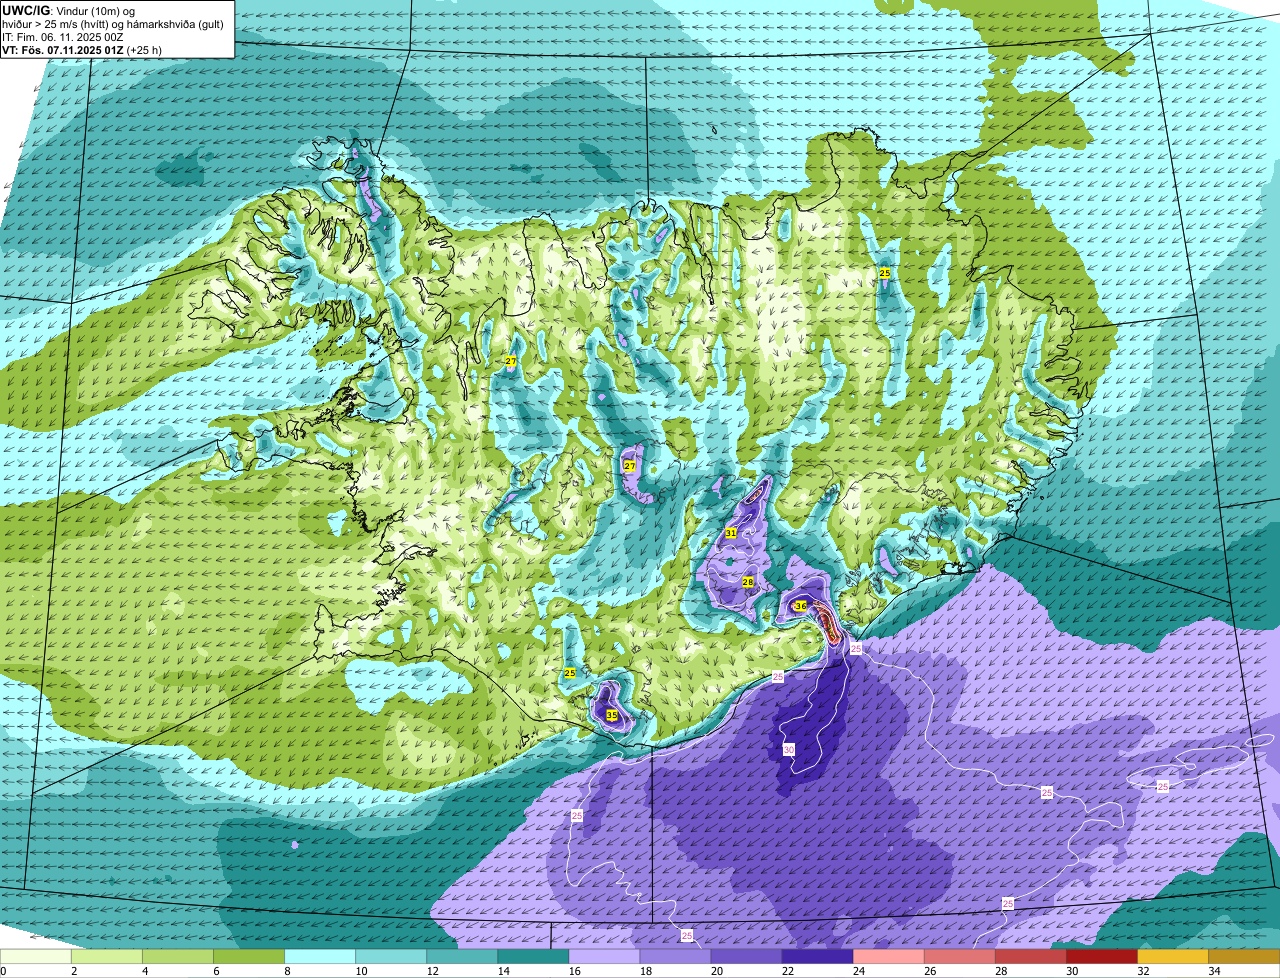Click the 24–26 m/s light pink legend swatch

[888, 957]
